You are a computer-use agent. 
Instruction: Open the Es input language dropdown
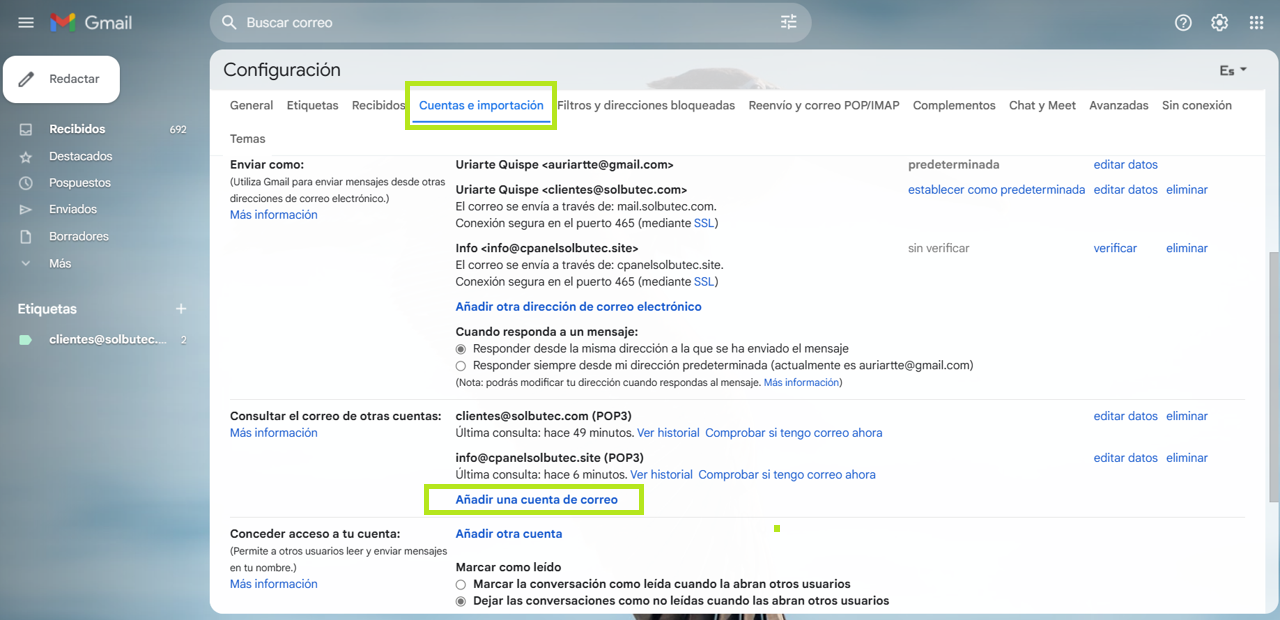pos(1233,70)
